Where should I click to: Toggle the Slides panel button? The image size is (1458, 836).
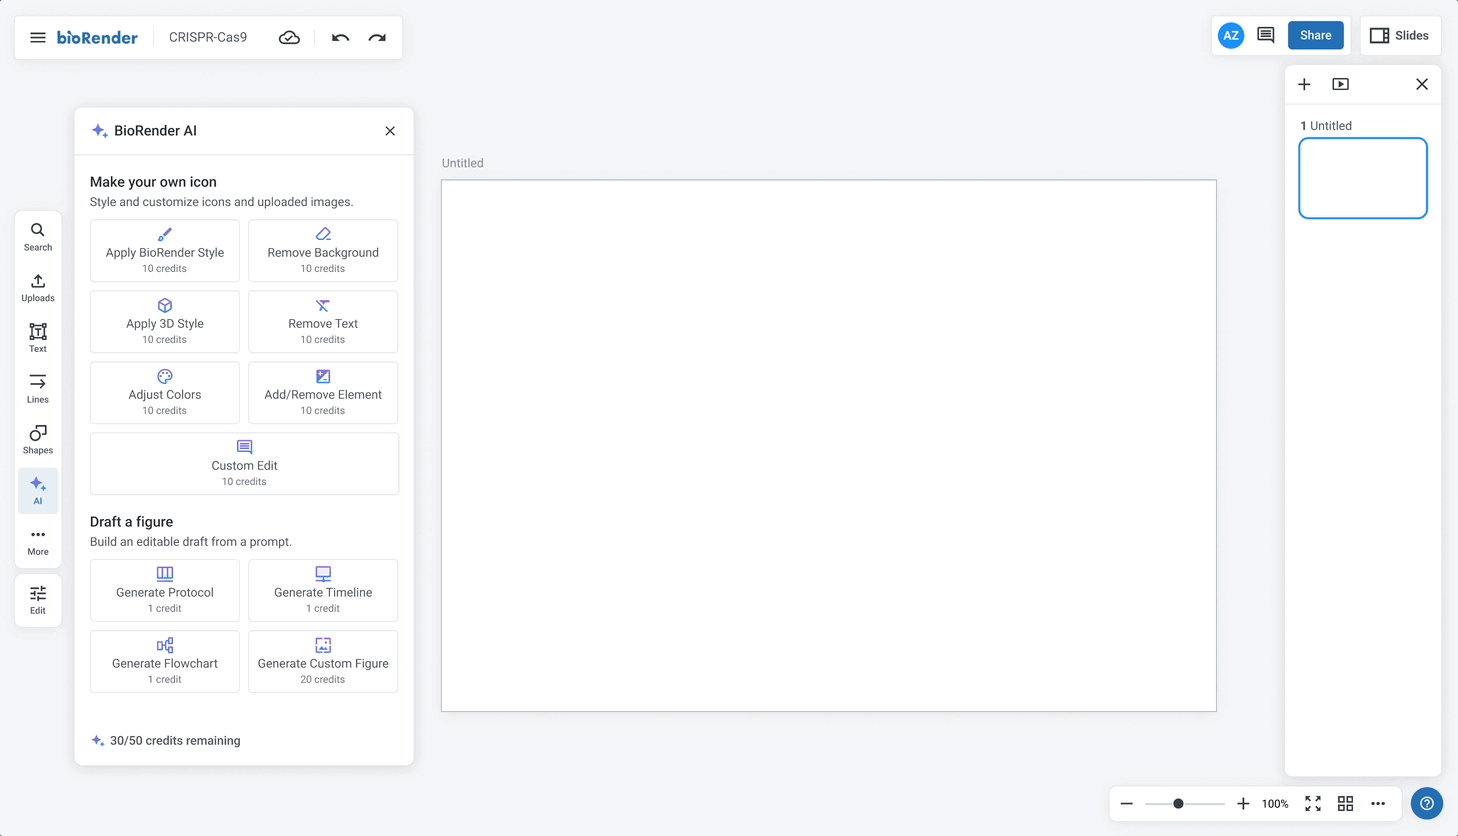click(1399, 36)
